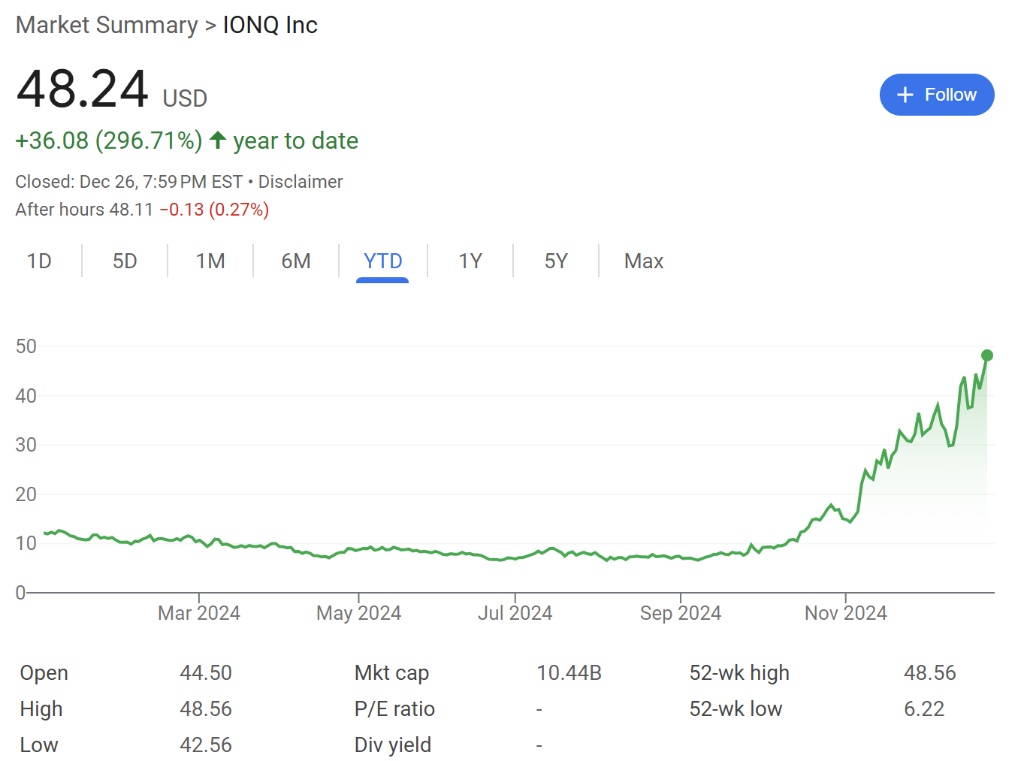
Task: Click the plus icon on Follow button
Action: [x=906, y=95]
